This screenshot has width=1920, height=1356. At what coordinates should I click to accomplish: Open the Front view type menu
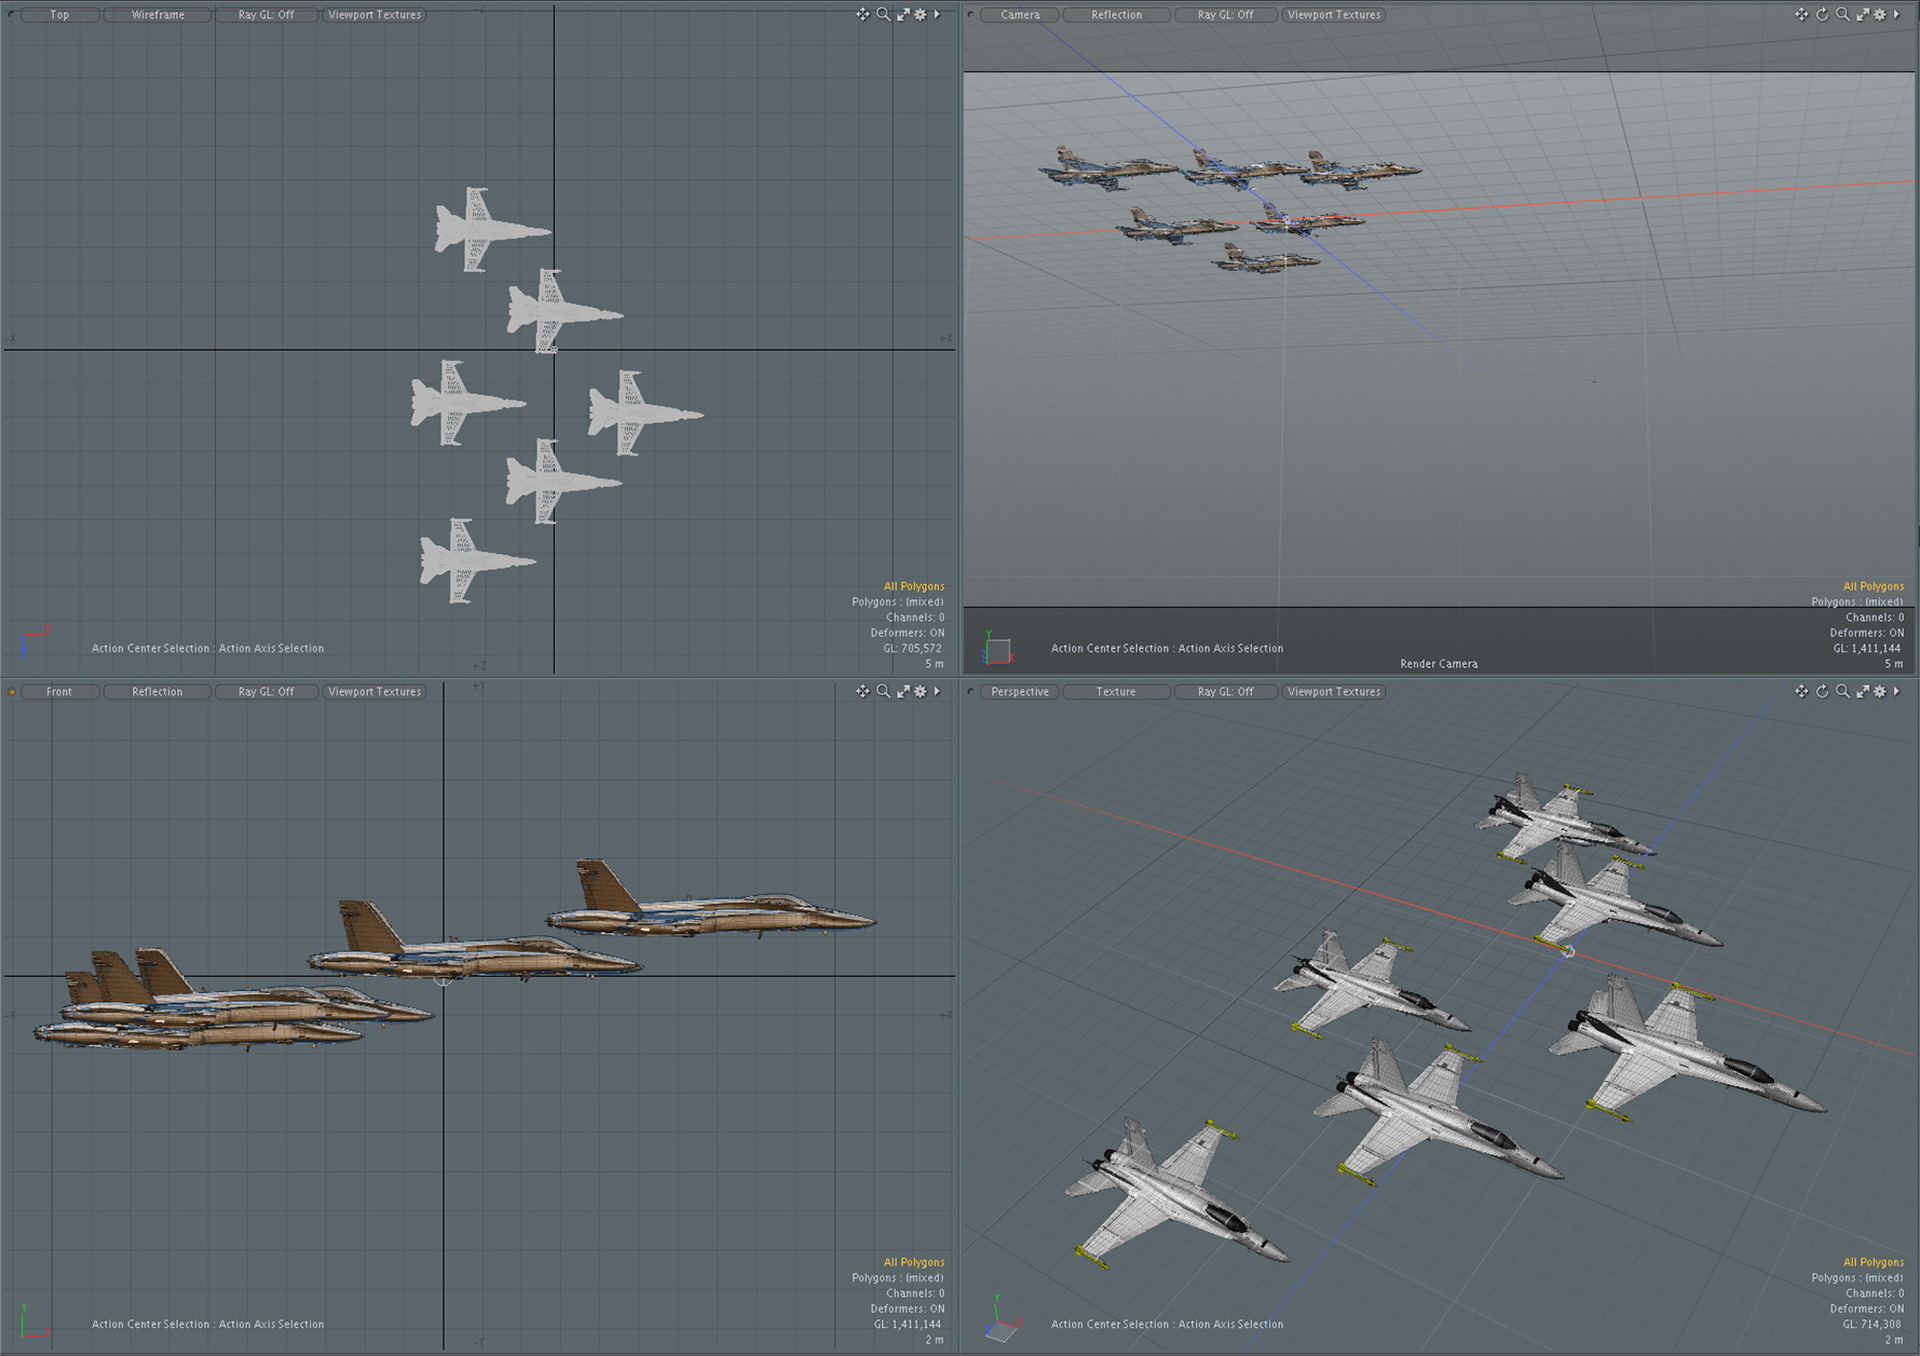59,692
